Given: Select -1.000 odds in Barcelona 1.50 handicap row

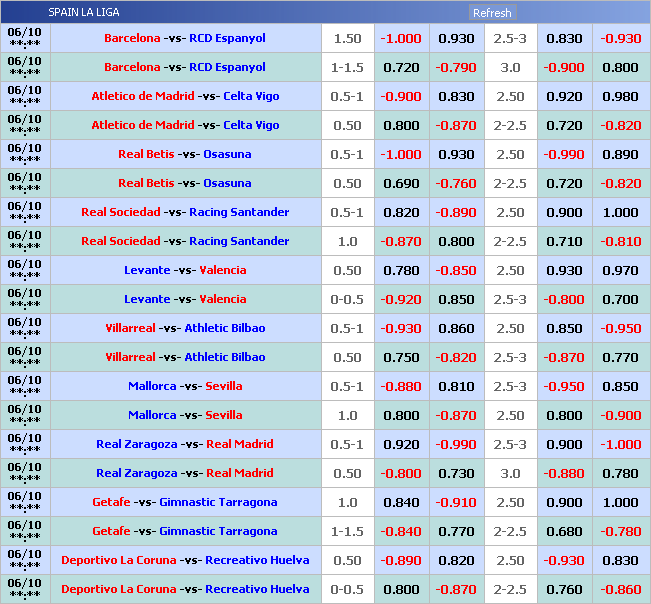Looking at the screenshot, I should point(400,38).
